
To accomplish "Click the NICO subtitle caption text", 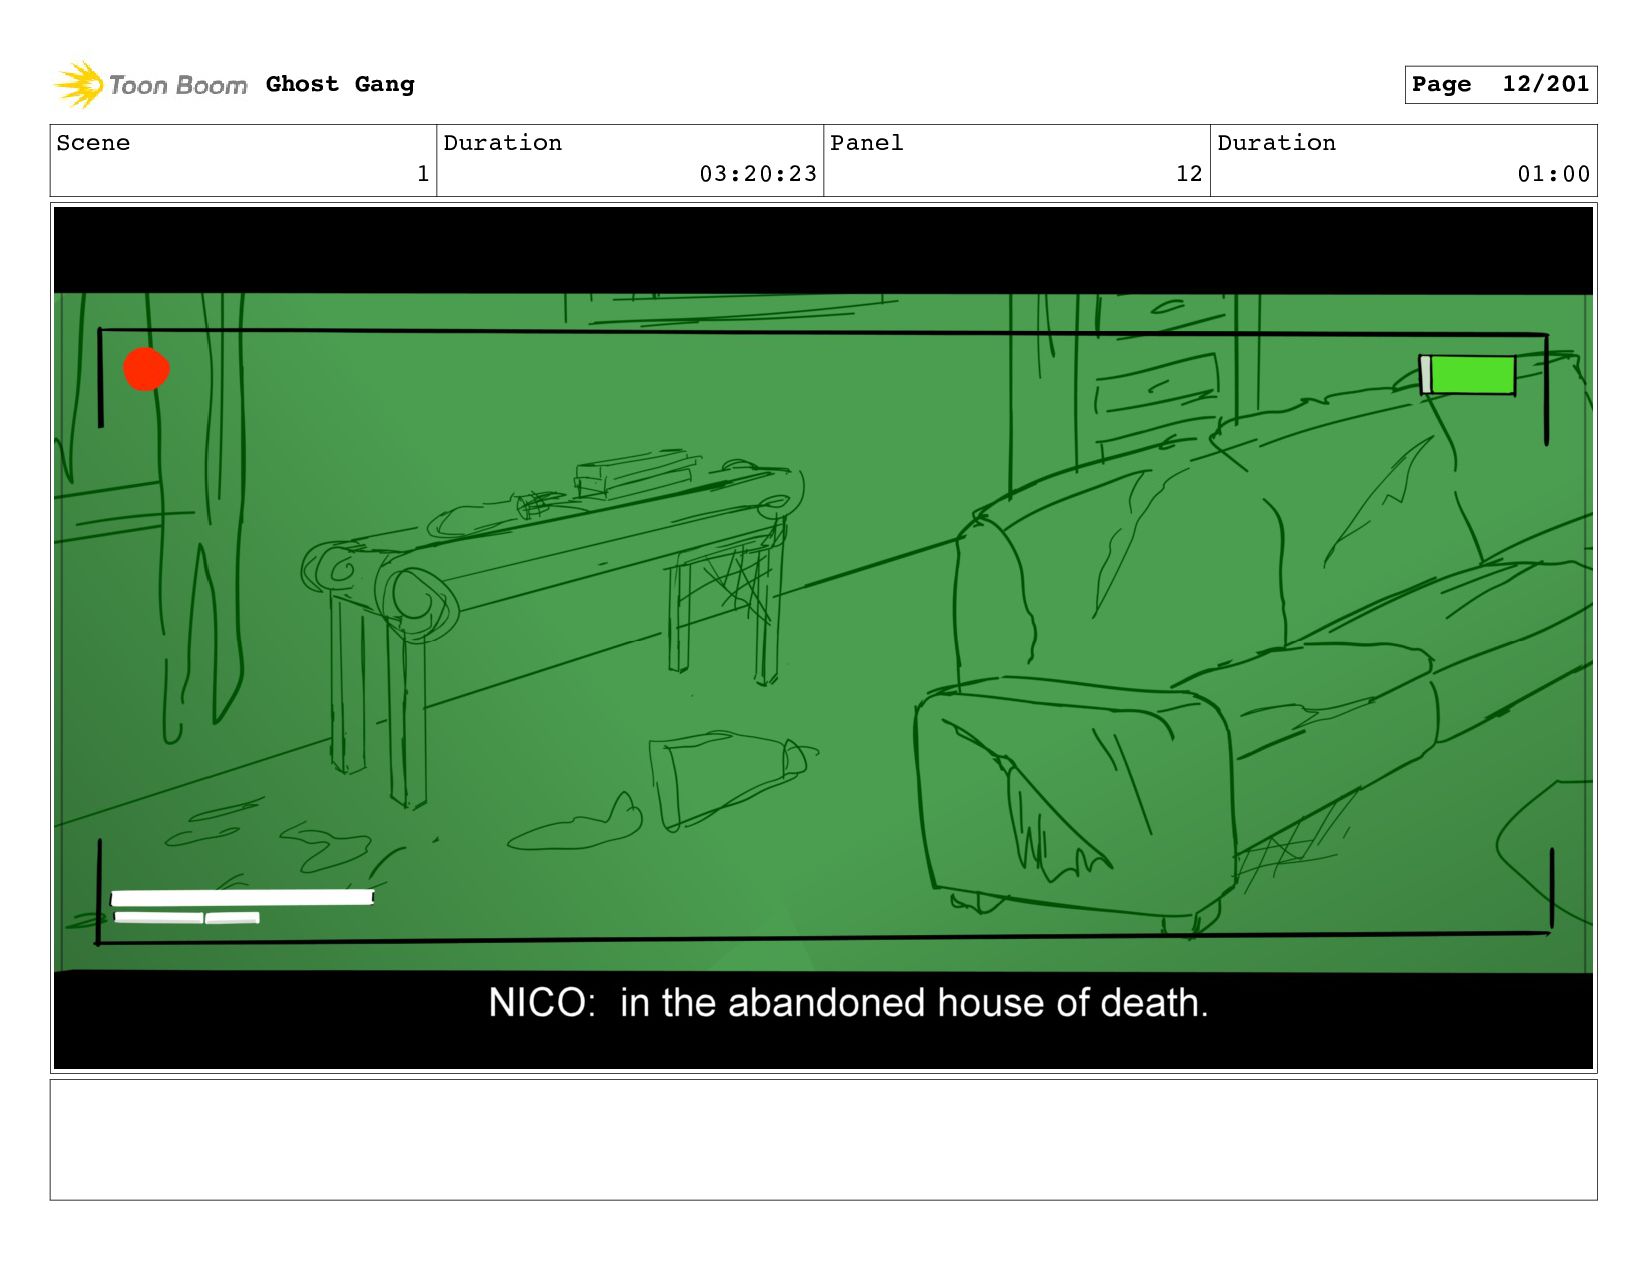I will click(x=848, y=1003).
